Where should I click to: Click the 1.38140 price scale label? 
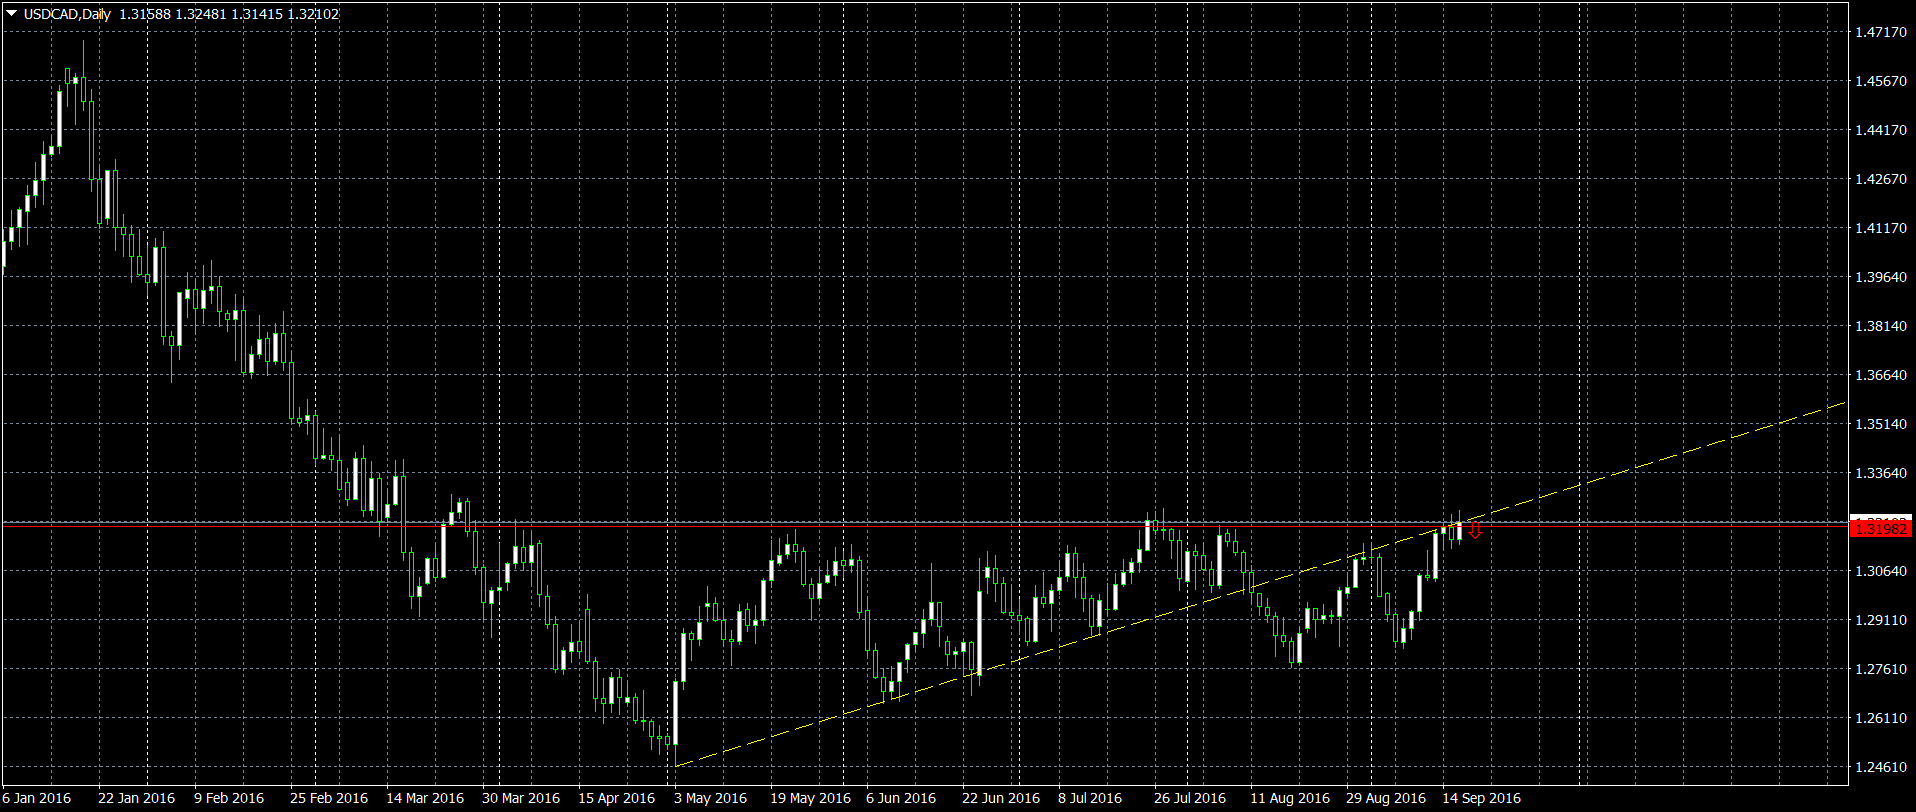[1881, 326]
